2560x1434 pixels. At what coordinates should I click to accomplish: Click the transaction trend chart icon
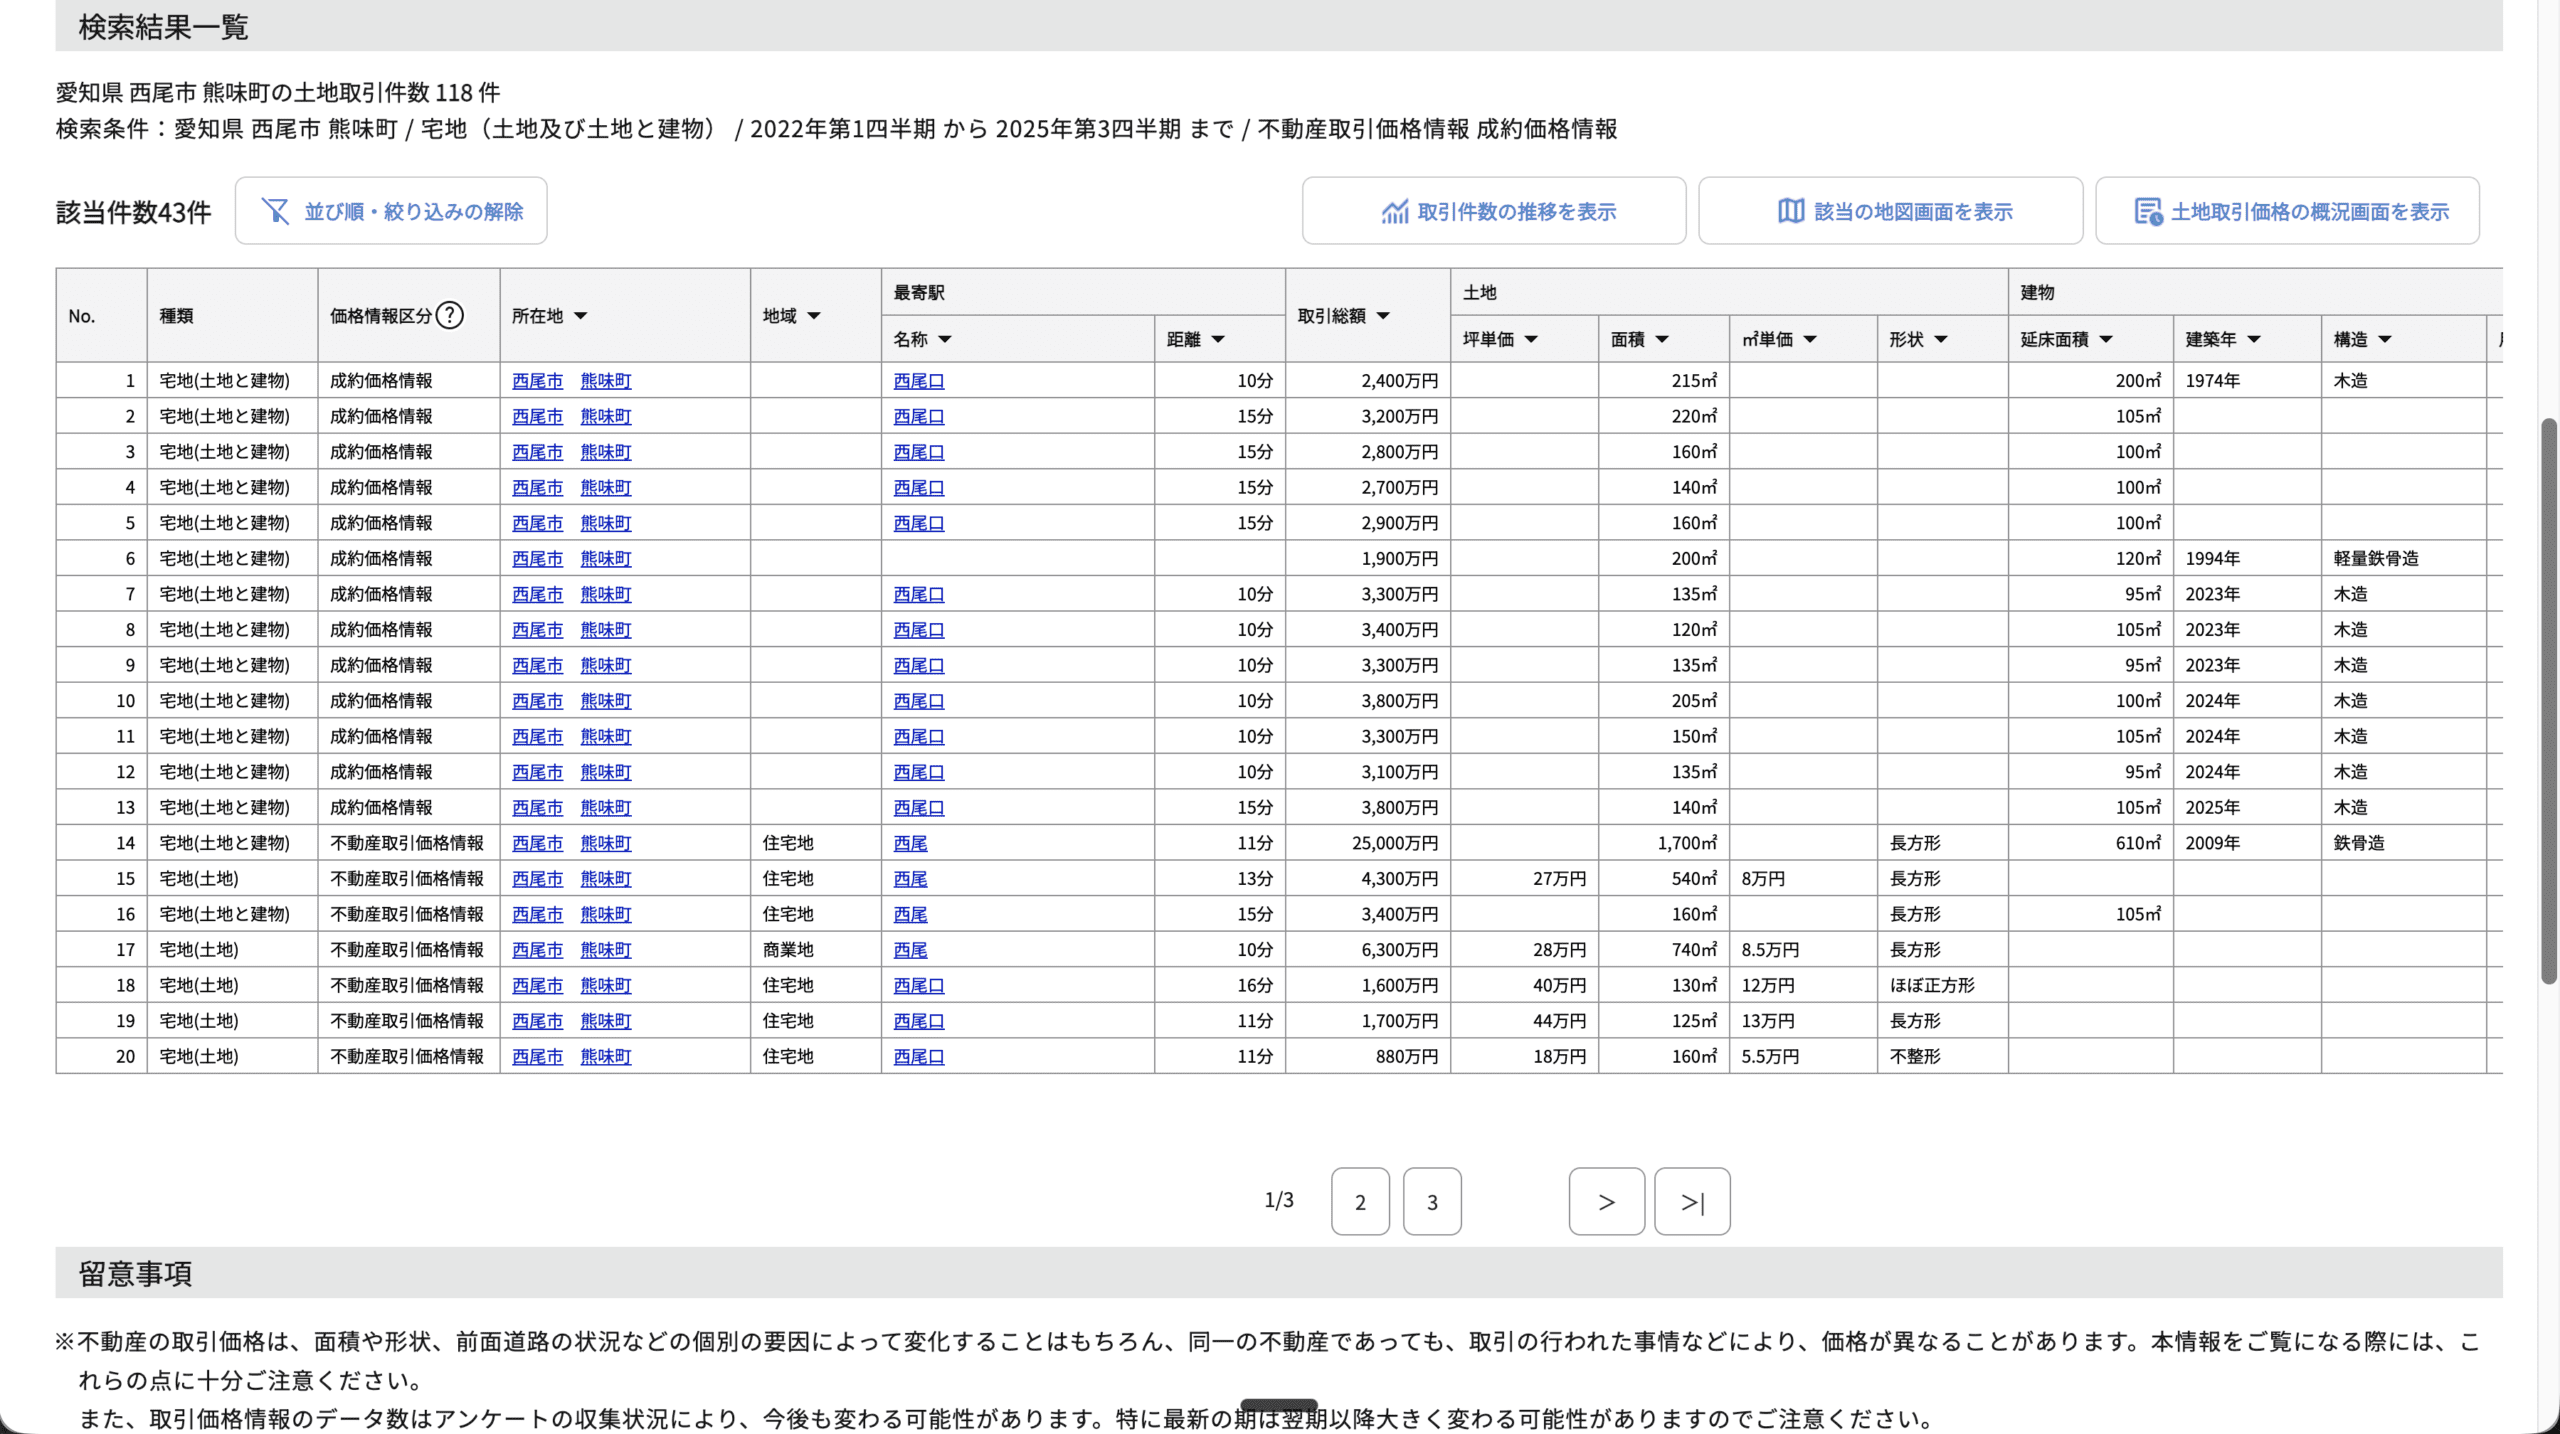pos(1394,212)
